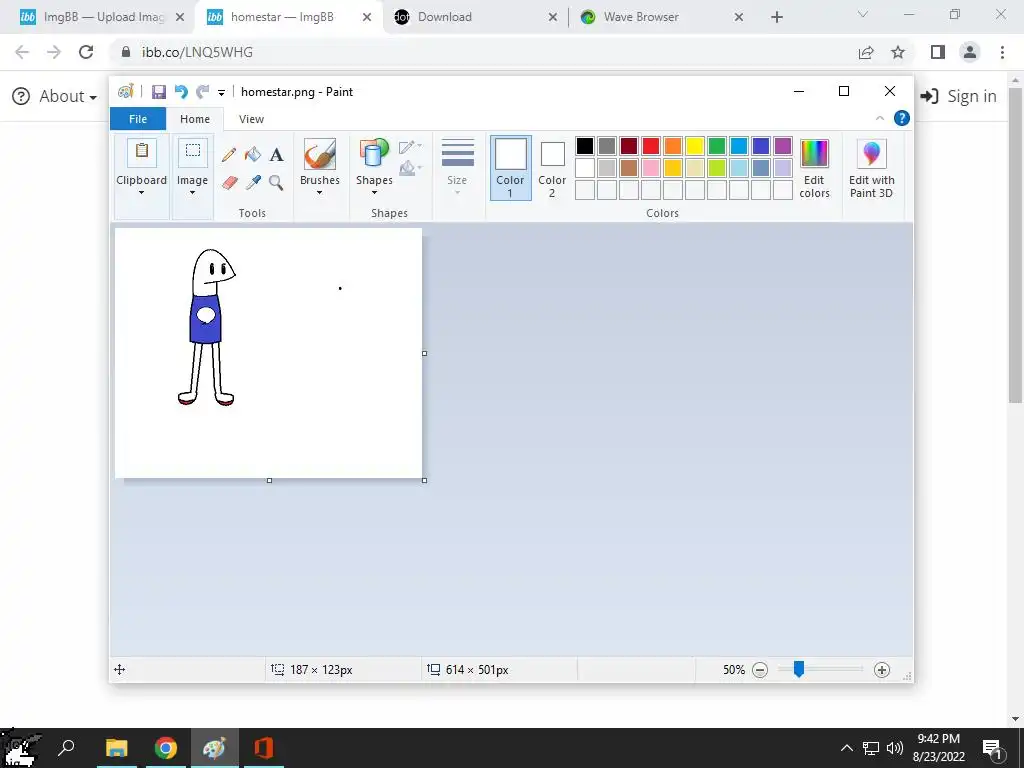Viewport: 1024px width, 768px height.
Task: Expand the Clipboard dropdown arrow
Action: (141, 193)
